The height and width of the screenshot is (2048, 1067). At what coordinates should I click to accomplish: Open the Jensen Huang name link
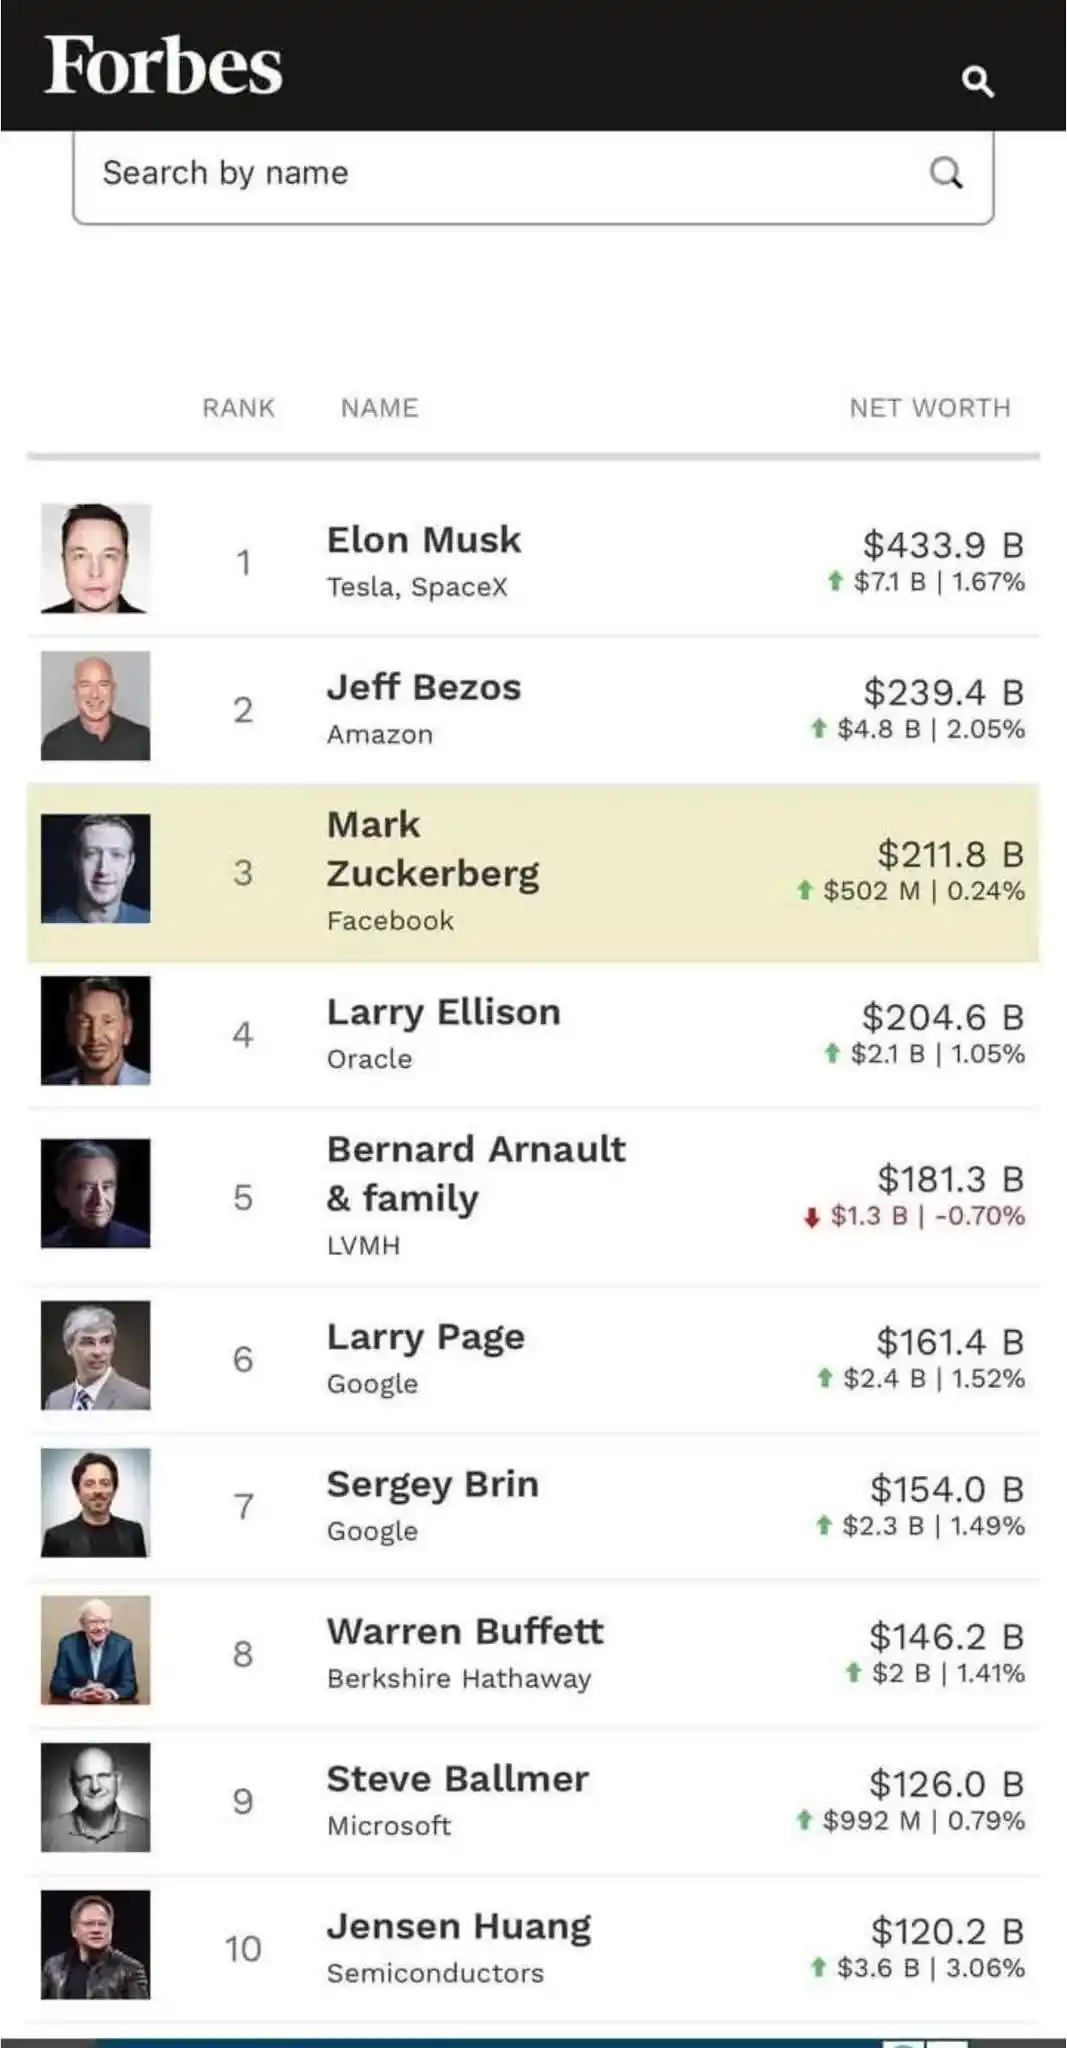(459, 1926)
